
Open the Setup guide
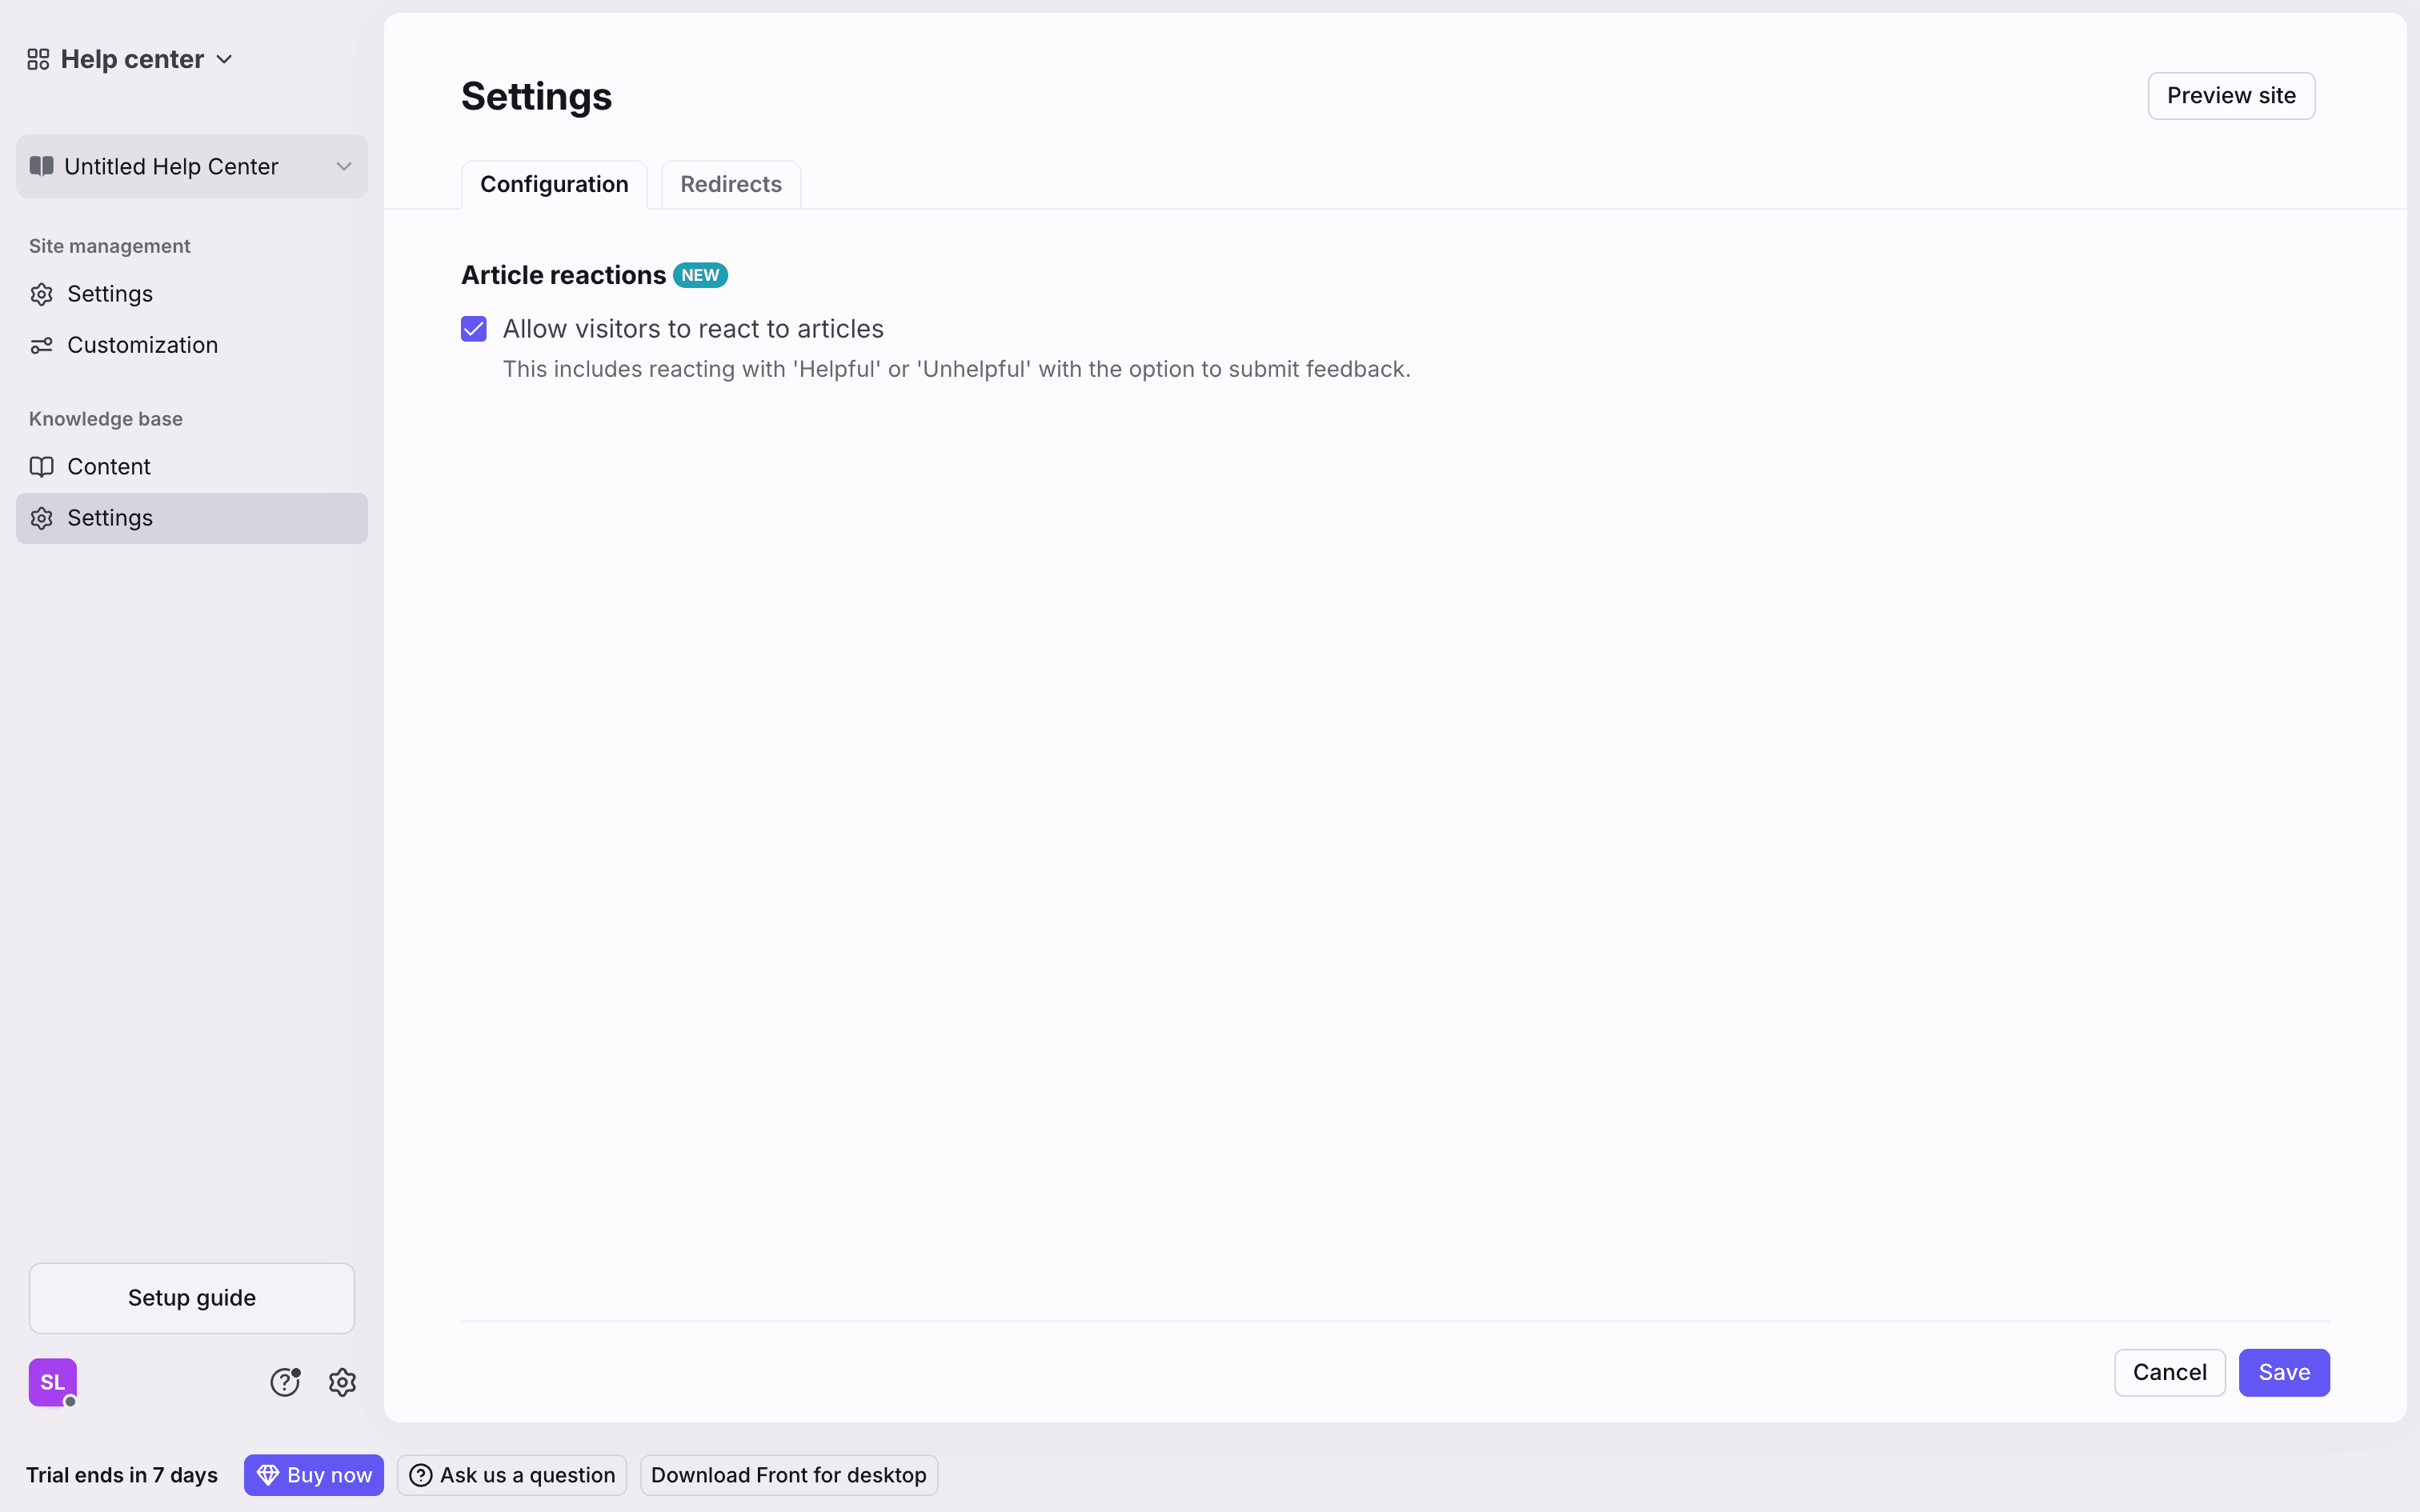pos(192,1298)
